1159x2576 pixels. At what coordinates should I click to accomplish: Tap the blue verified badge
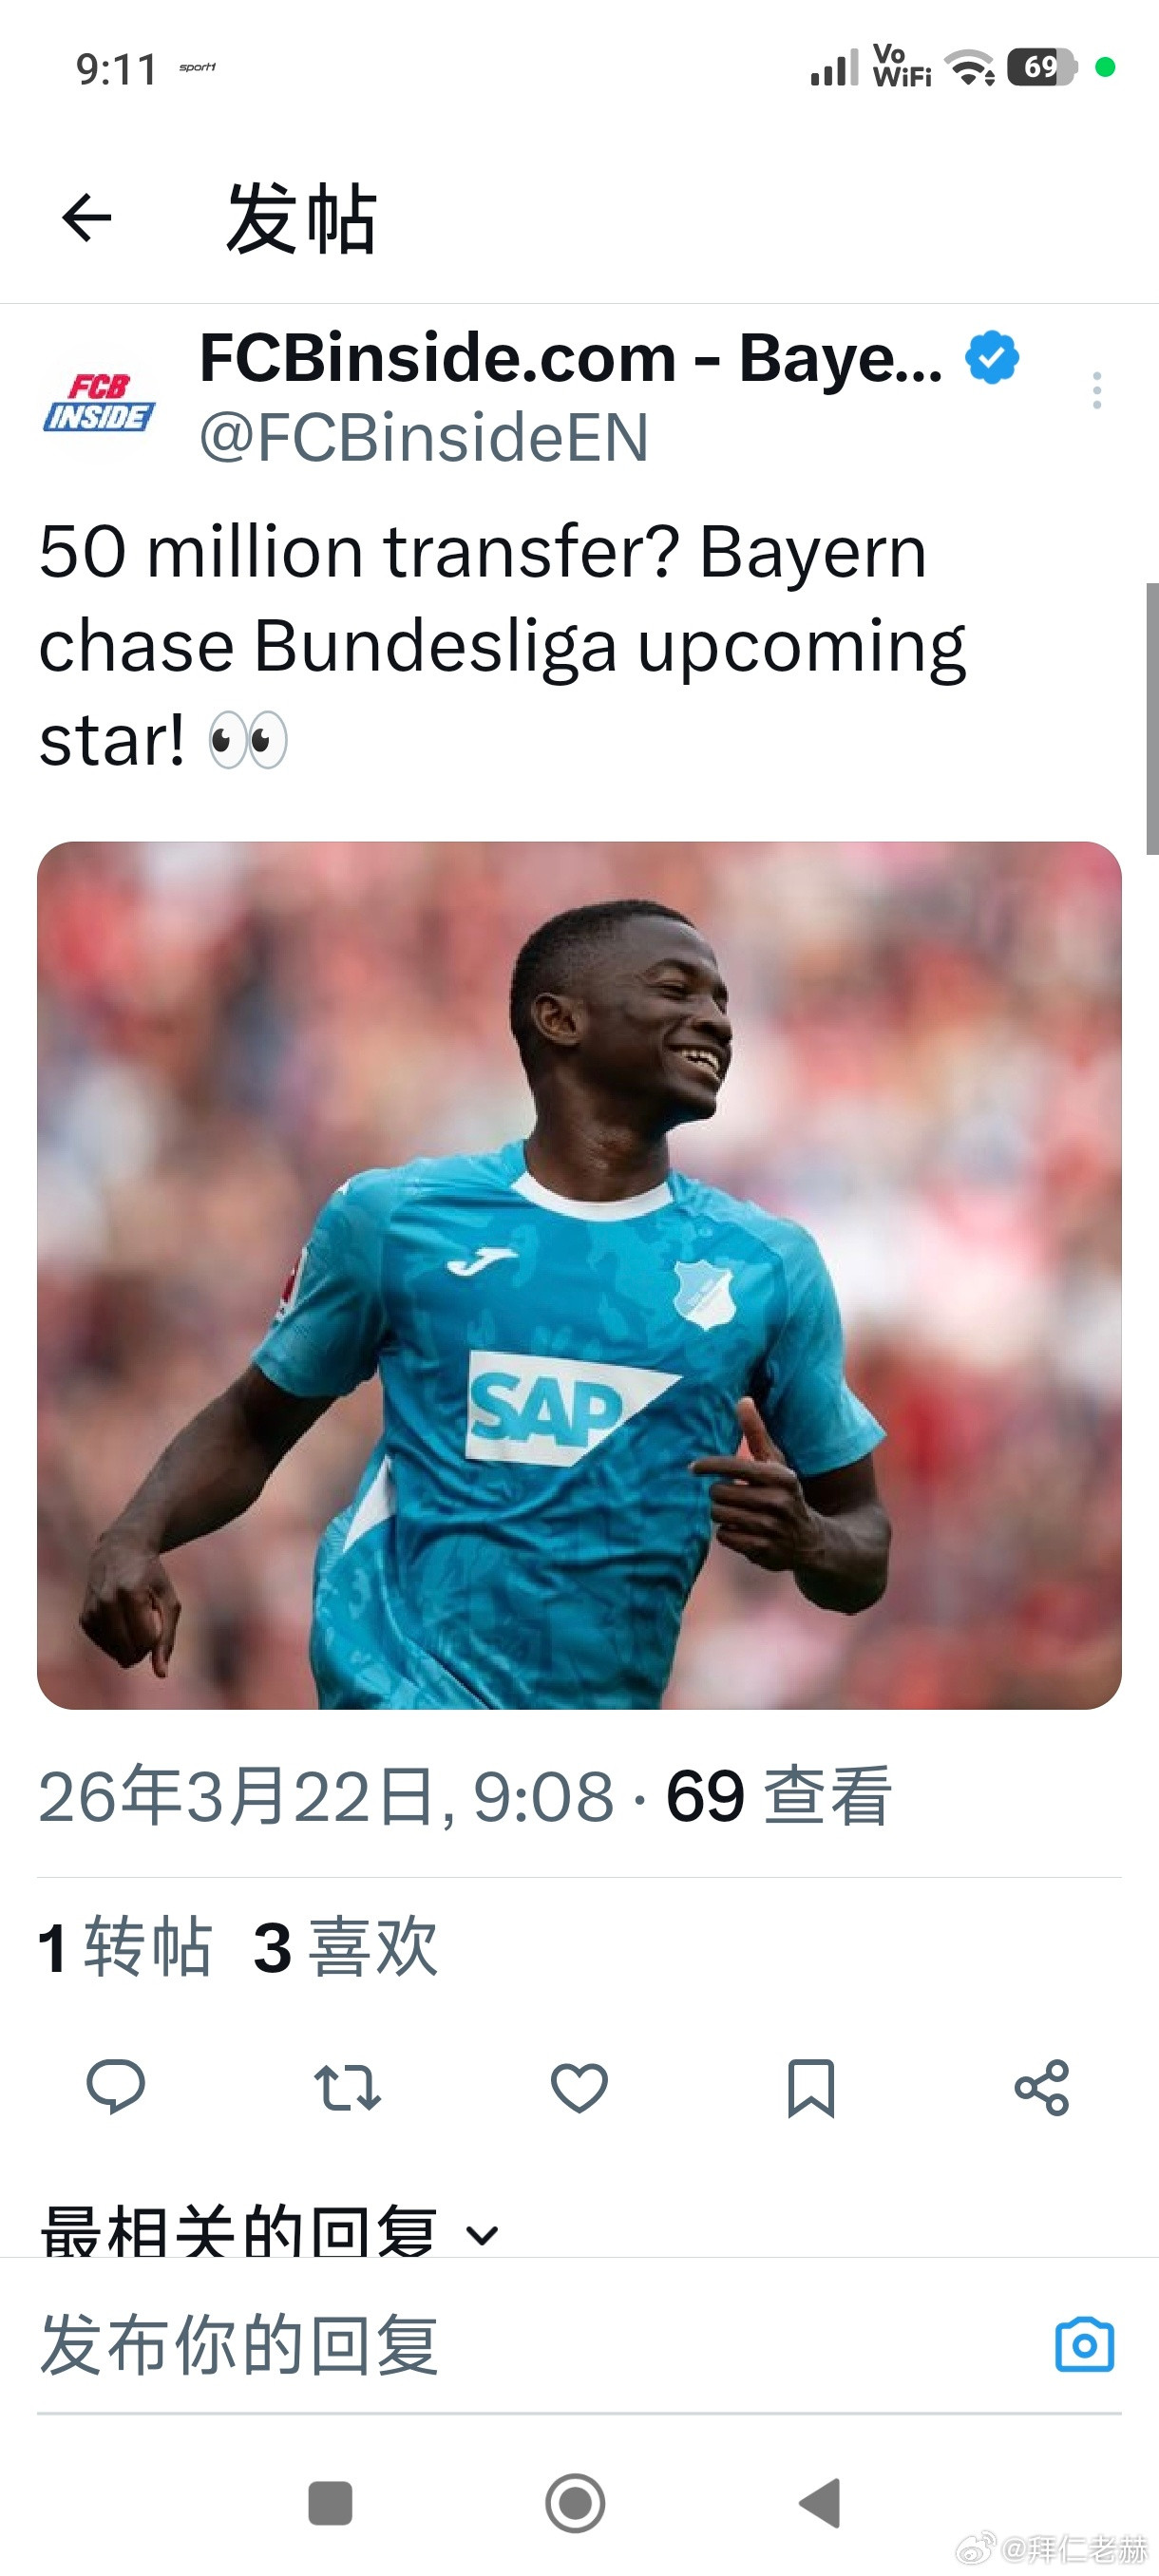[992, 357]
